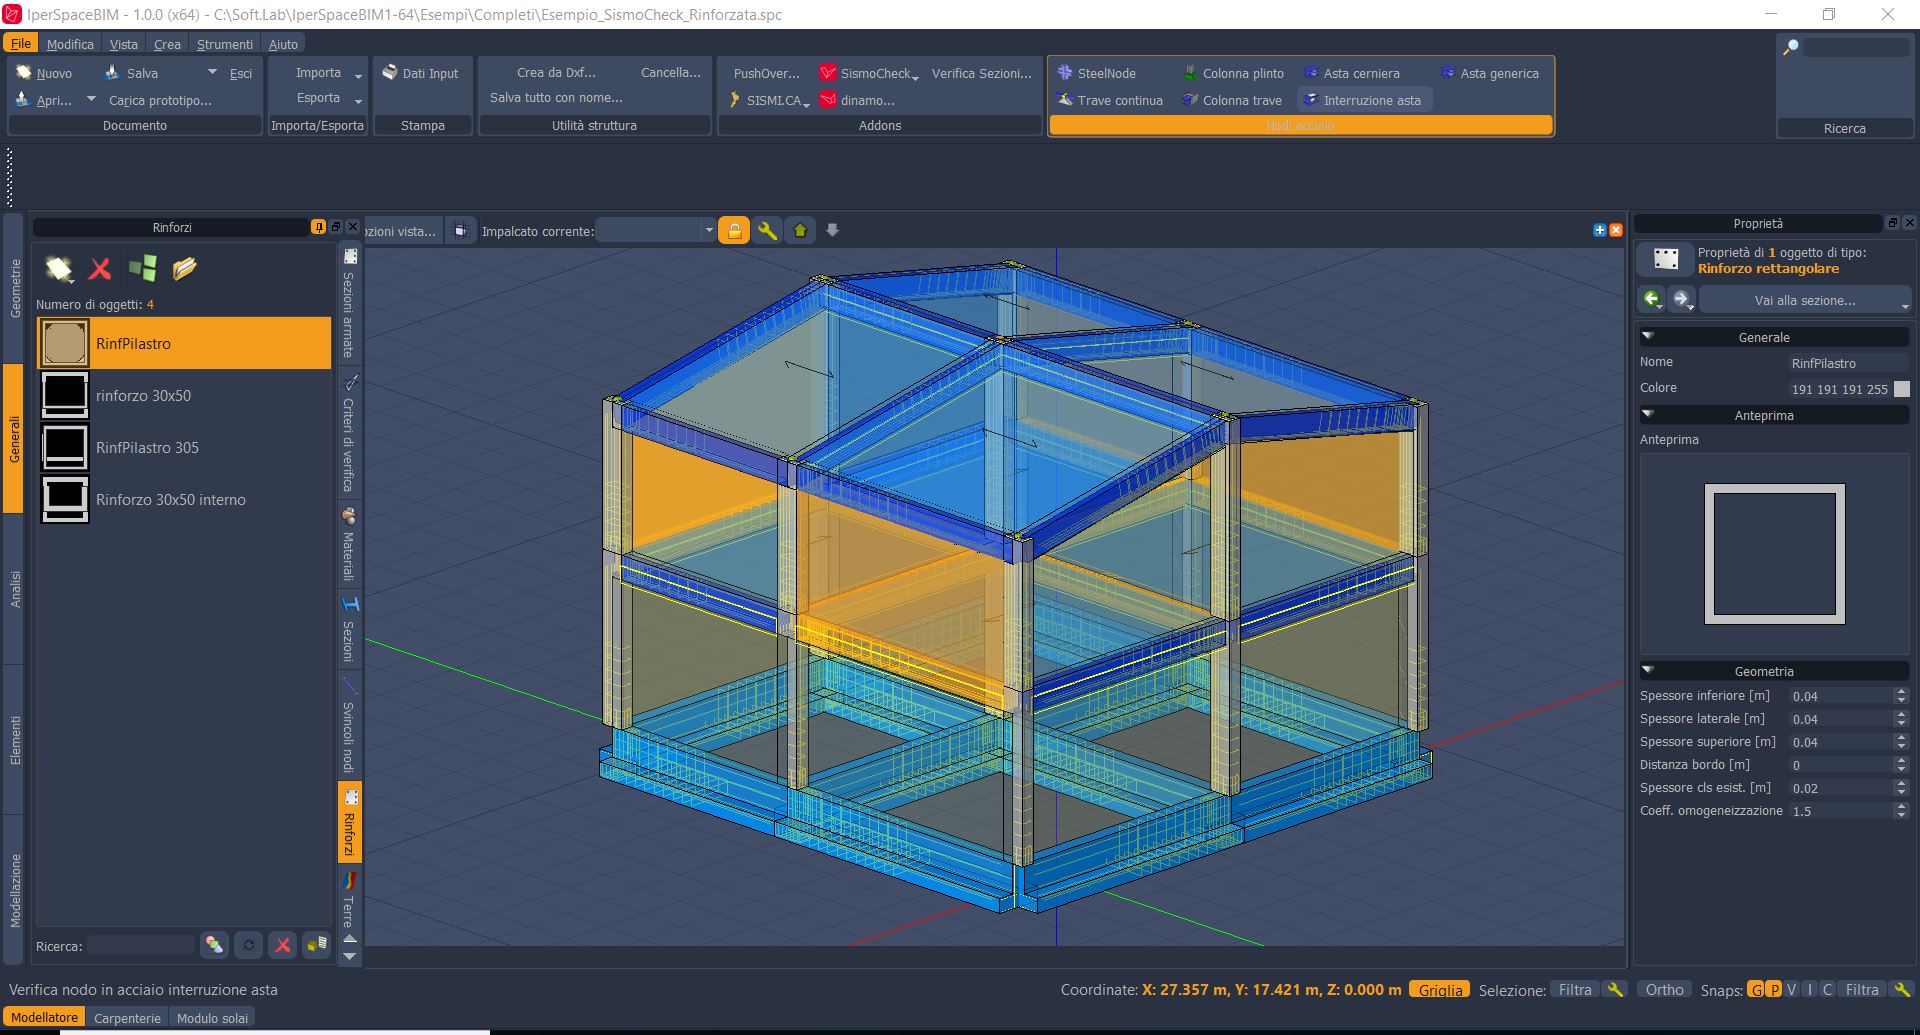The height and width of the screenshot is (1035, 1920).
Task: Collapse the Geometria properties section
Action: point(1648,671)
